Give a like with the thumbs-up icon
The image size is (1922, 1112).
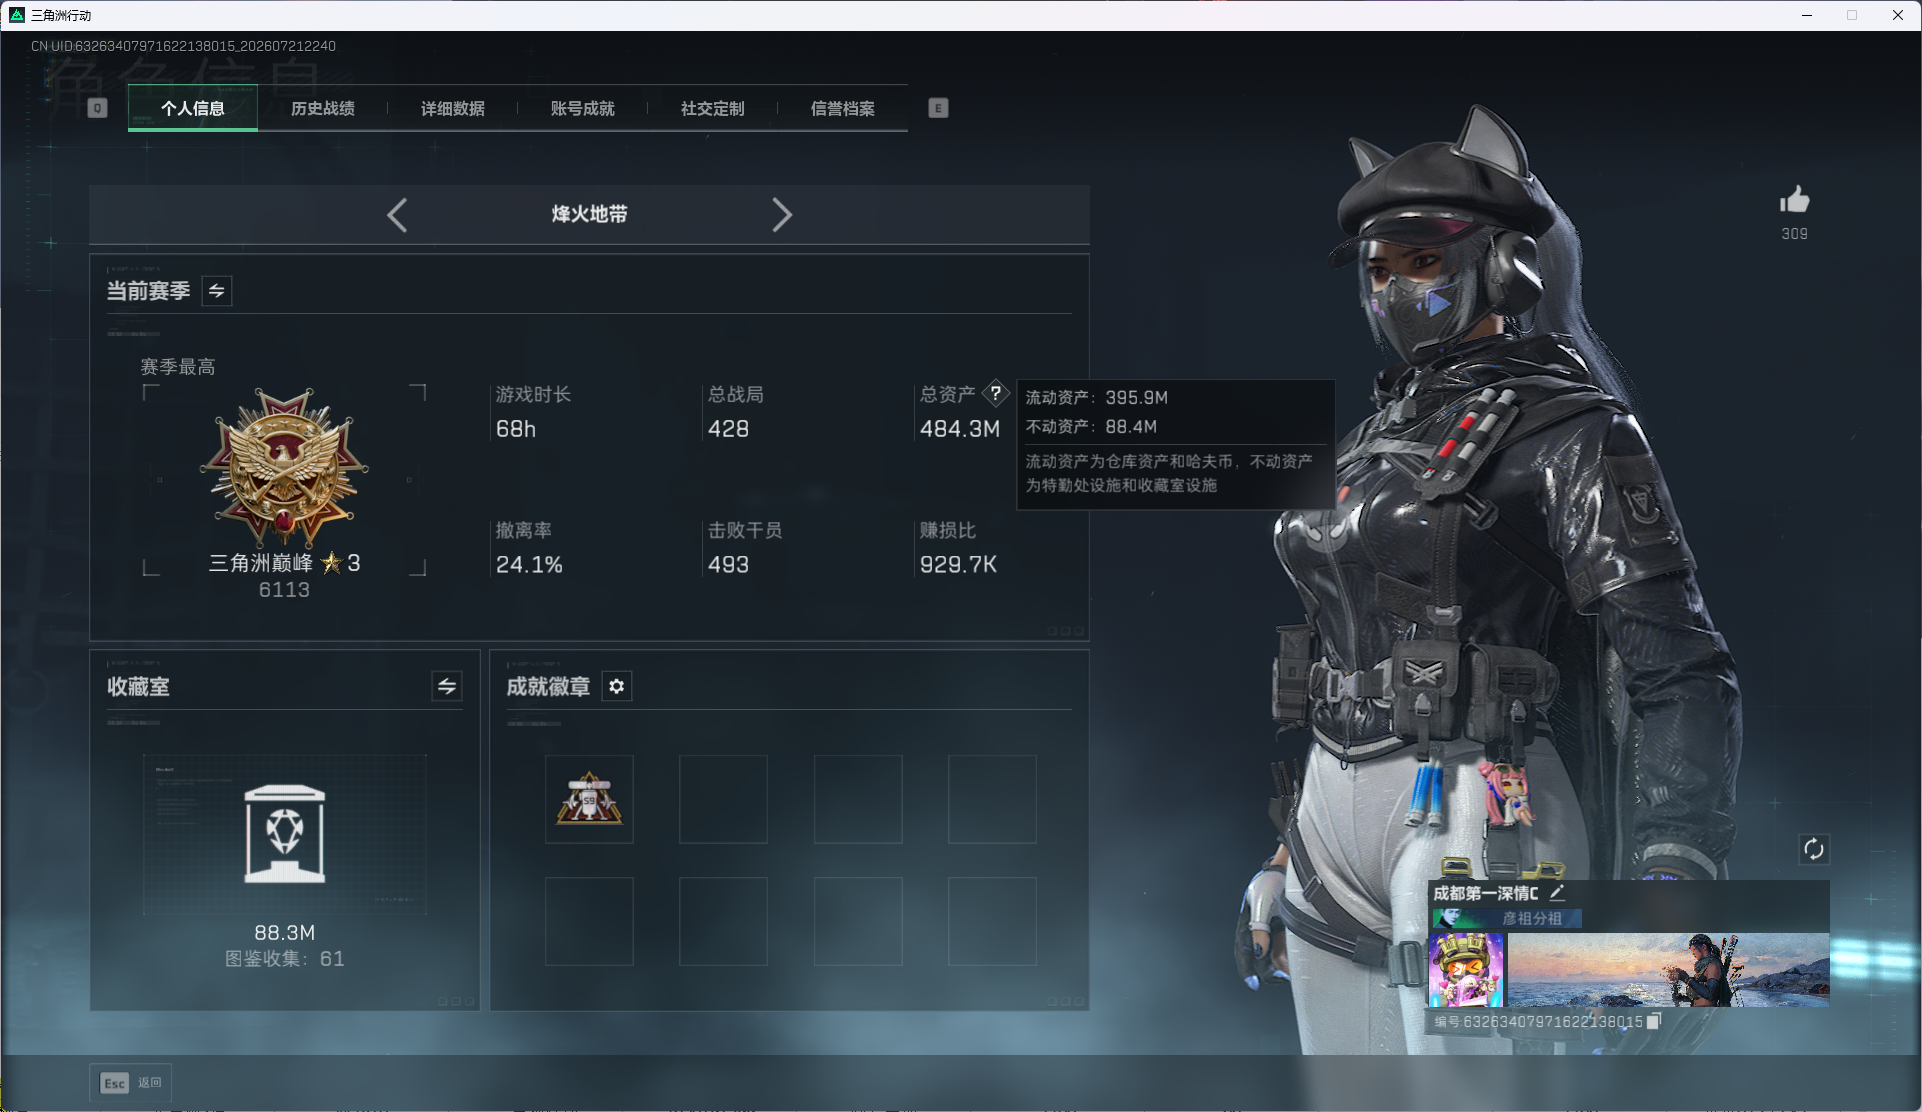pyautogui.click(x=1795, y=200)
